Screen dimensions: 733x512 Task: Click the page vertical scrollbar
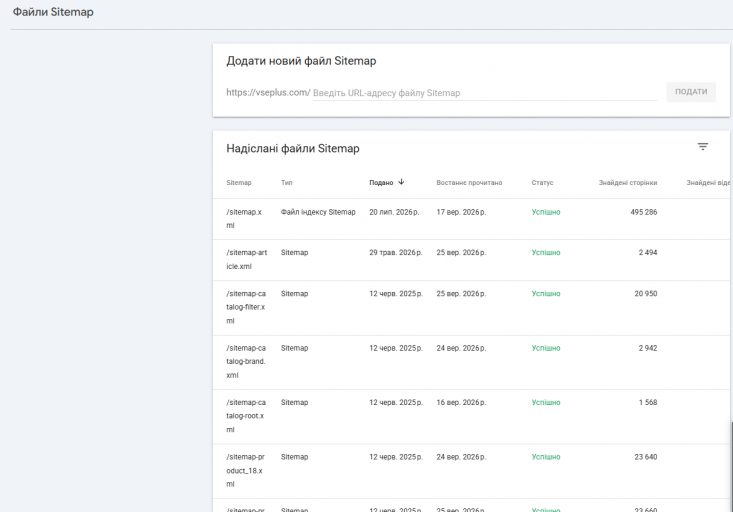(731, 465)
